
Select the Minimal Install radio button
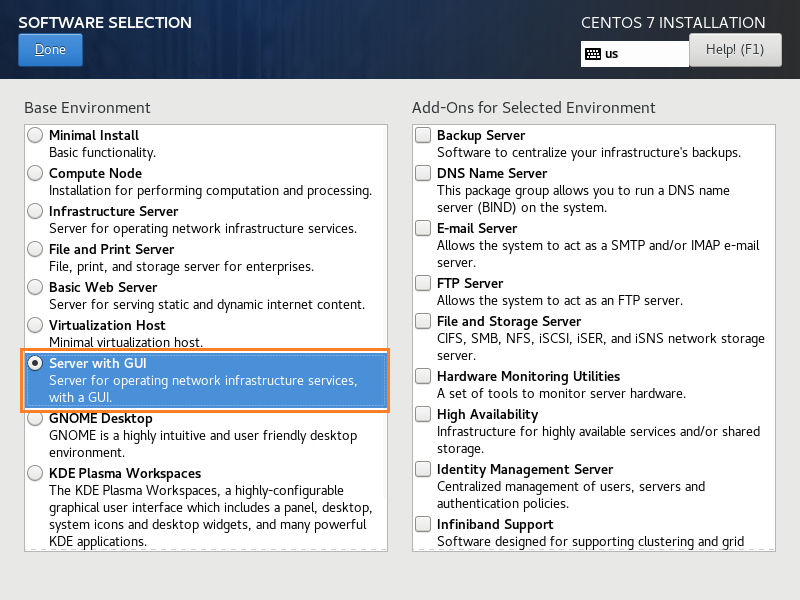coord(35,135)
